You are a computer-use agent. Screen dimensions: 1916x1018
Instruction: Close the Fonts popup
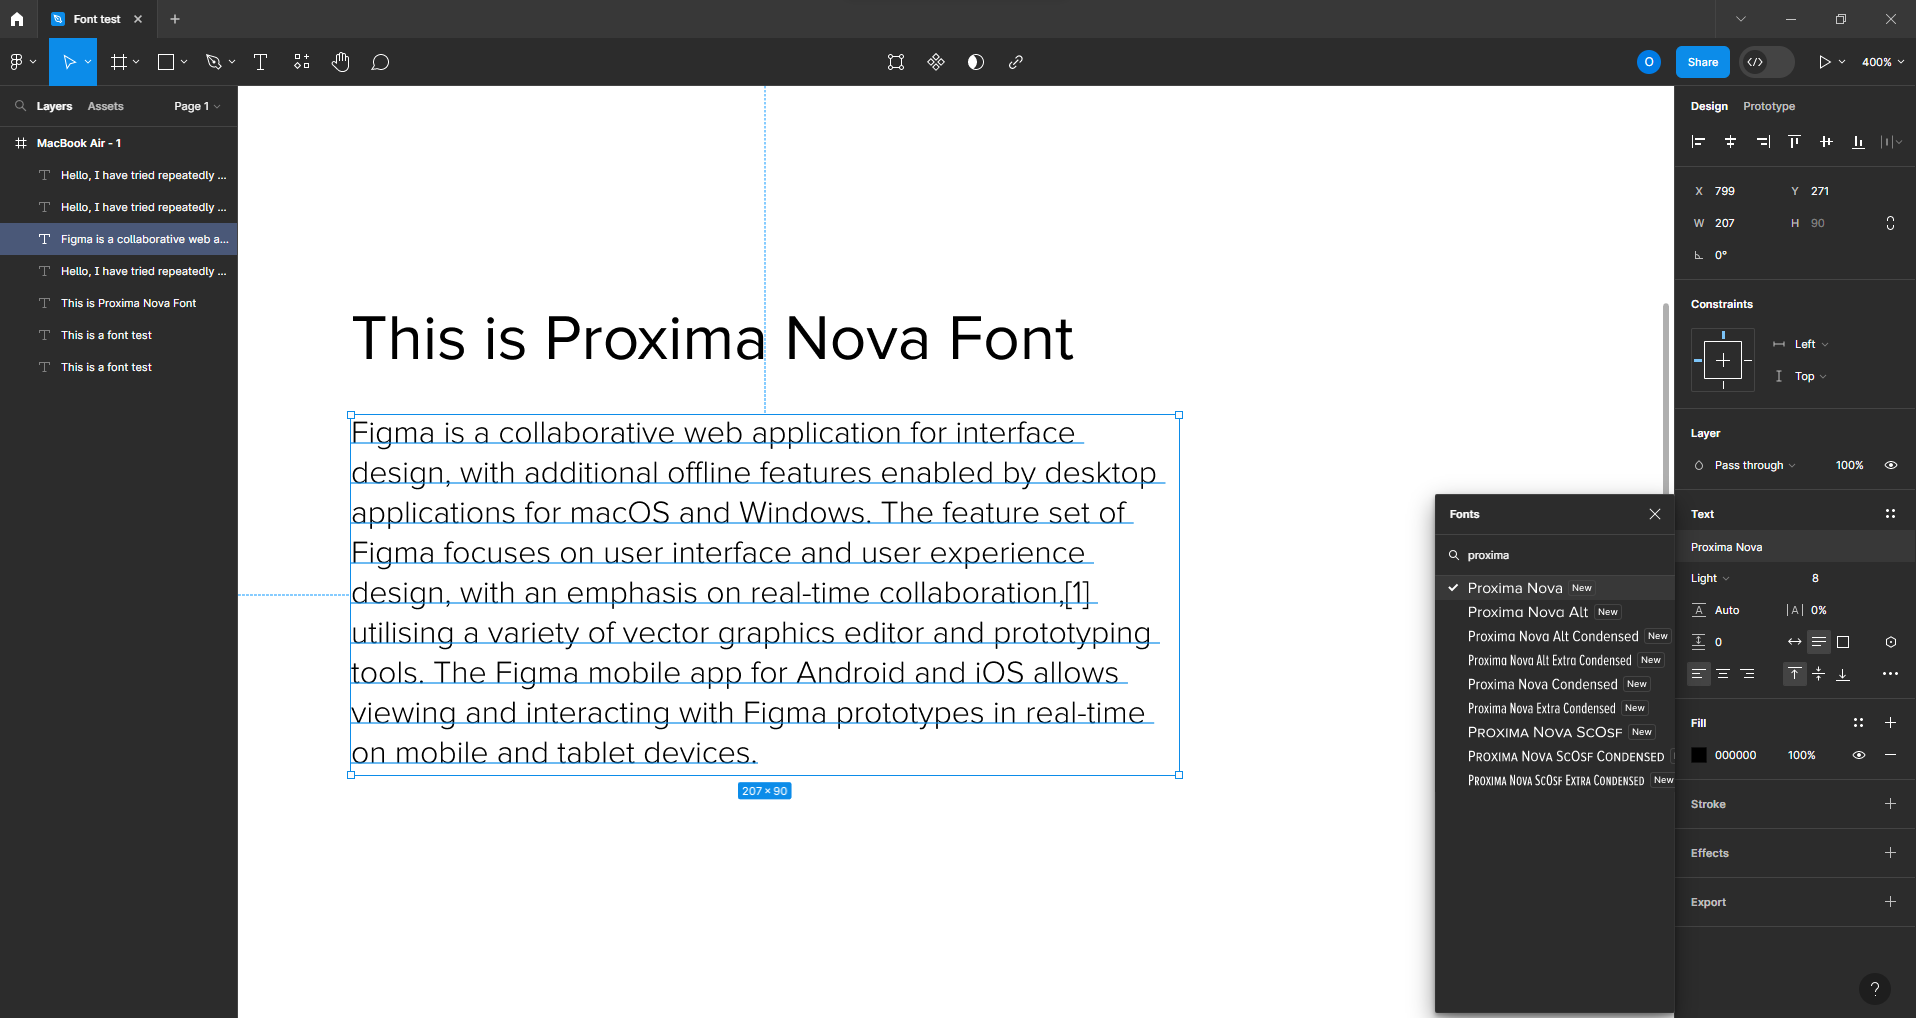coord(1655,514)
